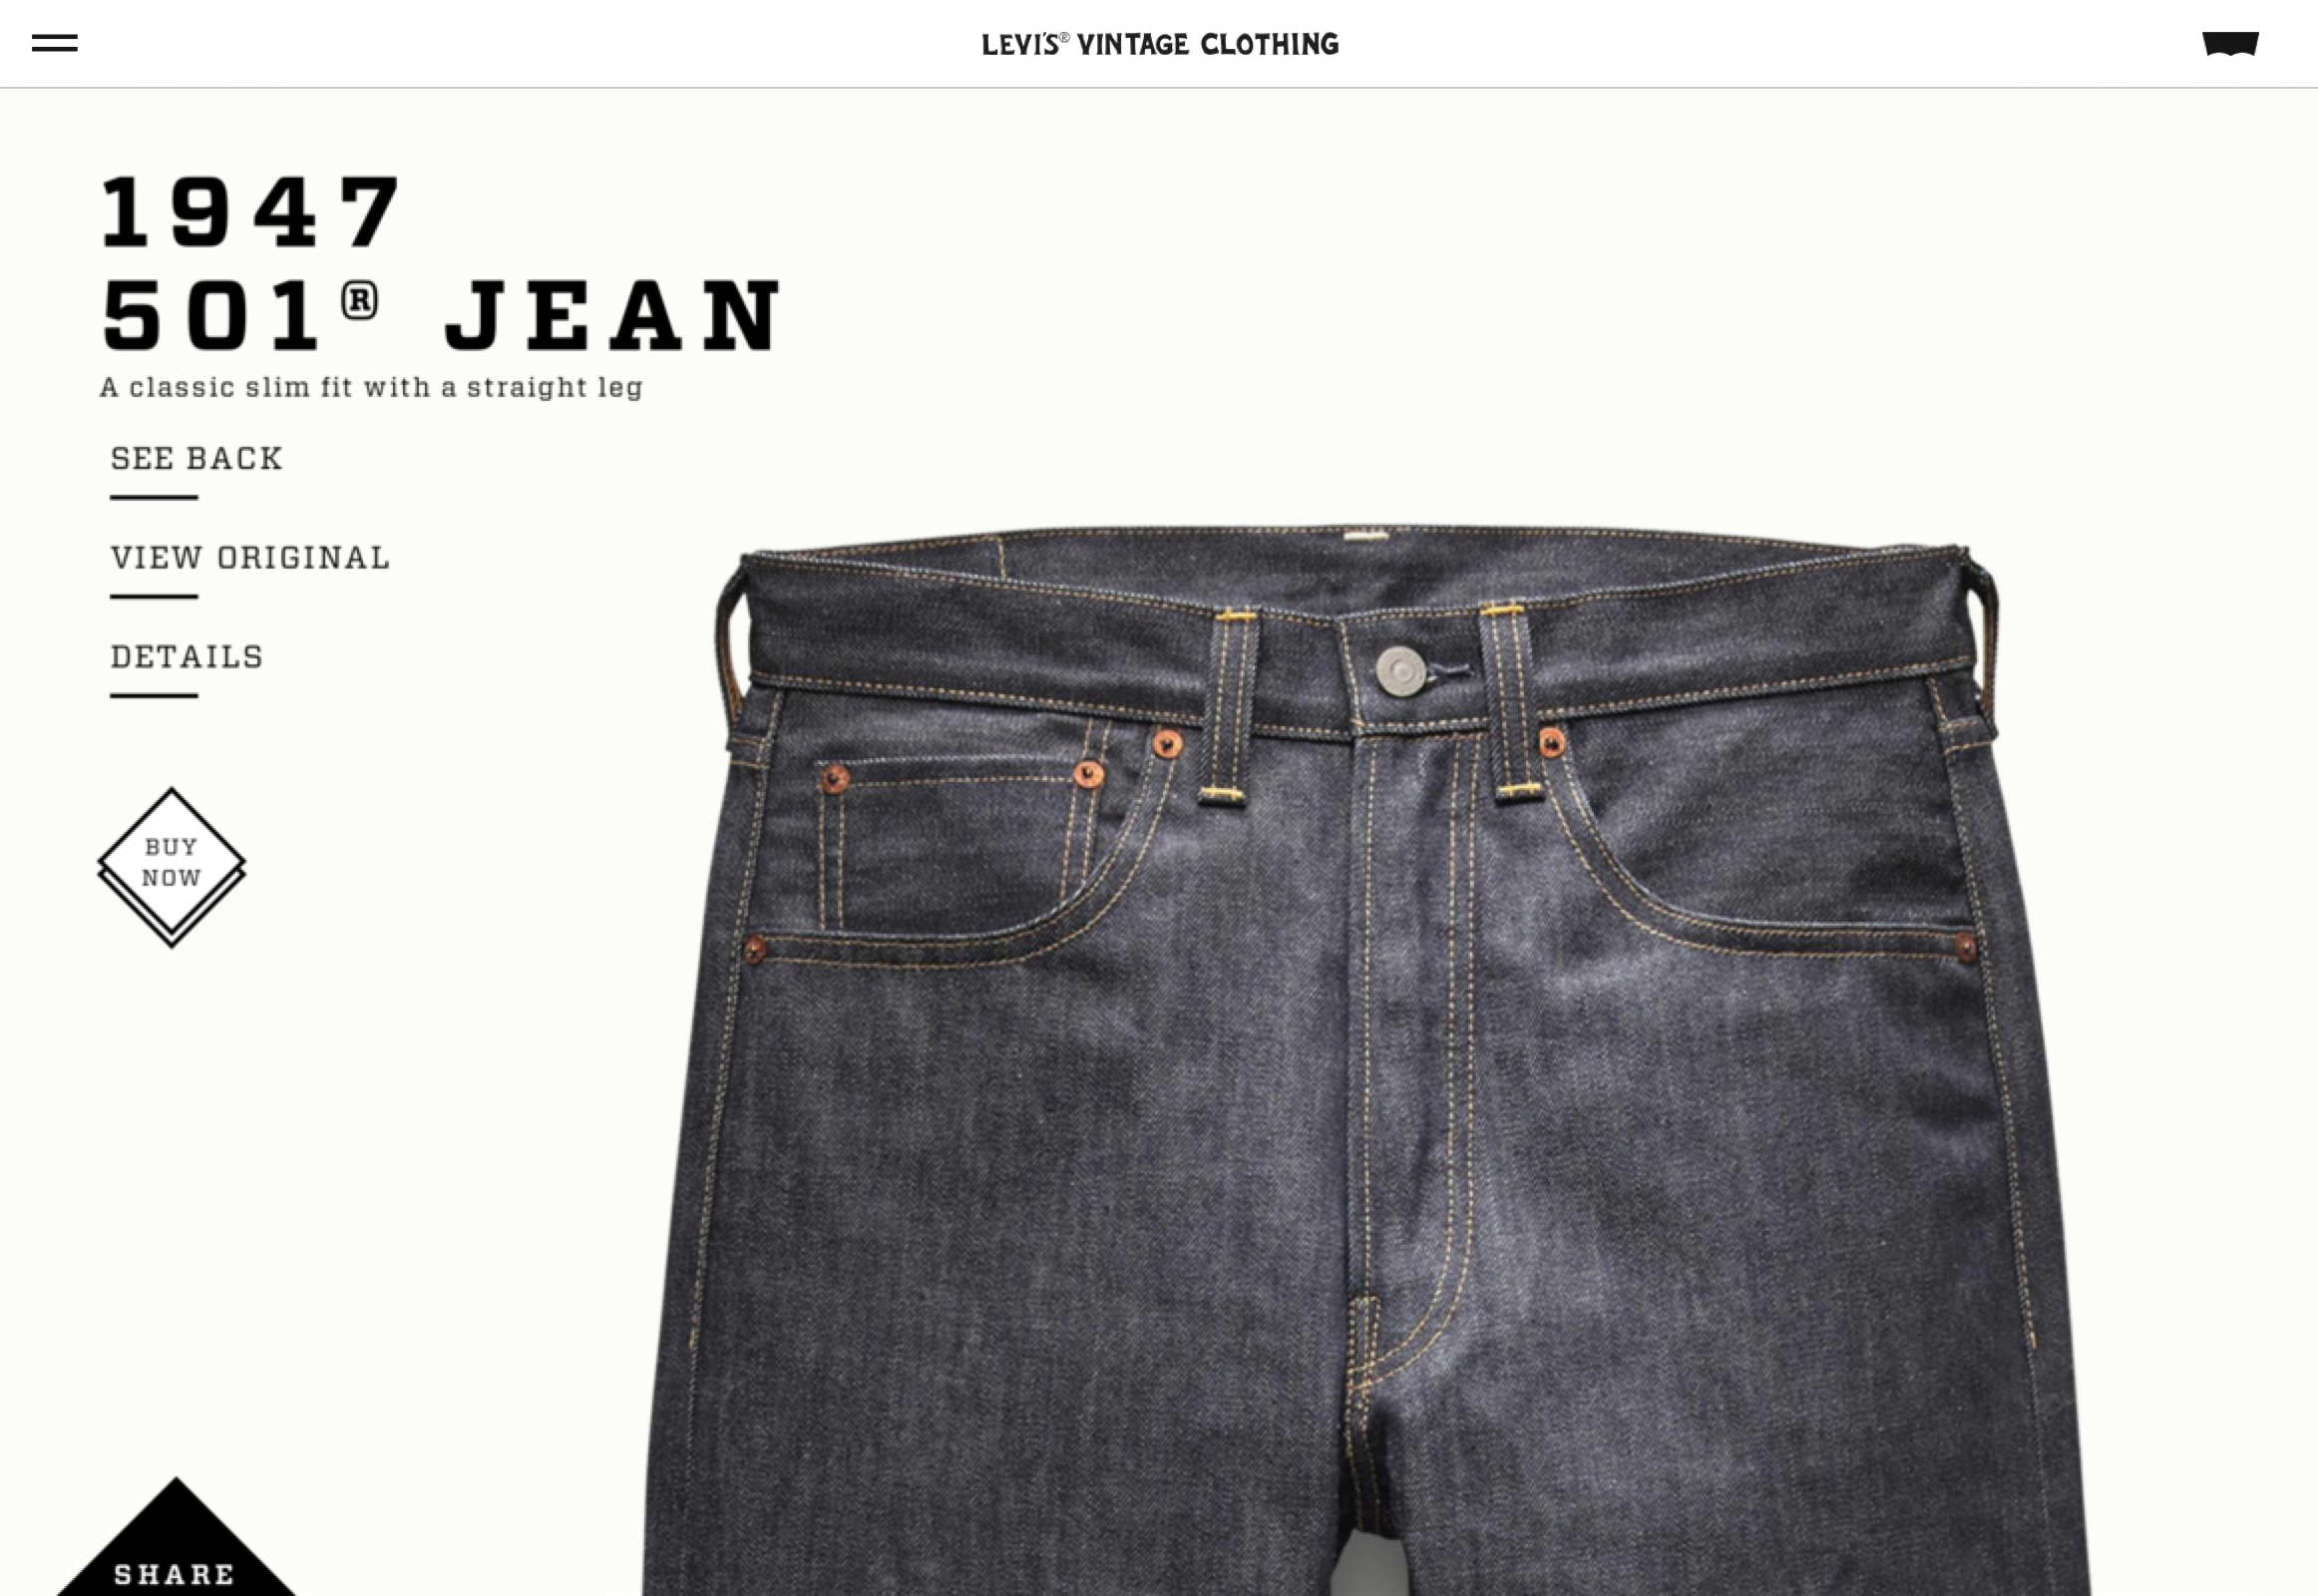Image resolution: width=2318 pixels, height=1596 pixels.
Task: Open the Details section
Action: pyautogui.click(x=187, y=657)
